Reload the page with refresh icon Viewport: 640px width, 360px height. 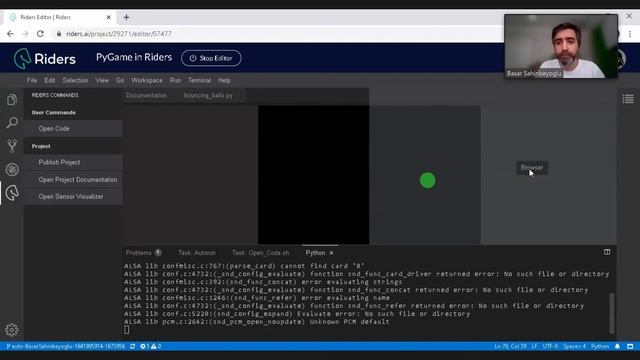pyautogui.click(x=40, y=33)
